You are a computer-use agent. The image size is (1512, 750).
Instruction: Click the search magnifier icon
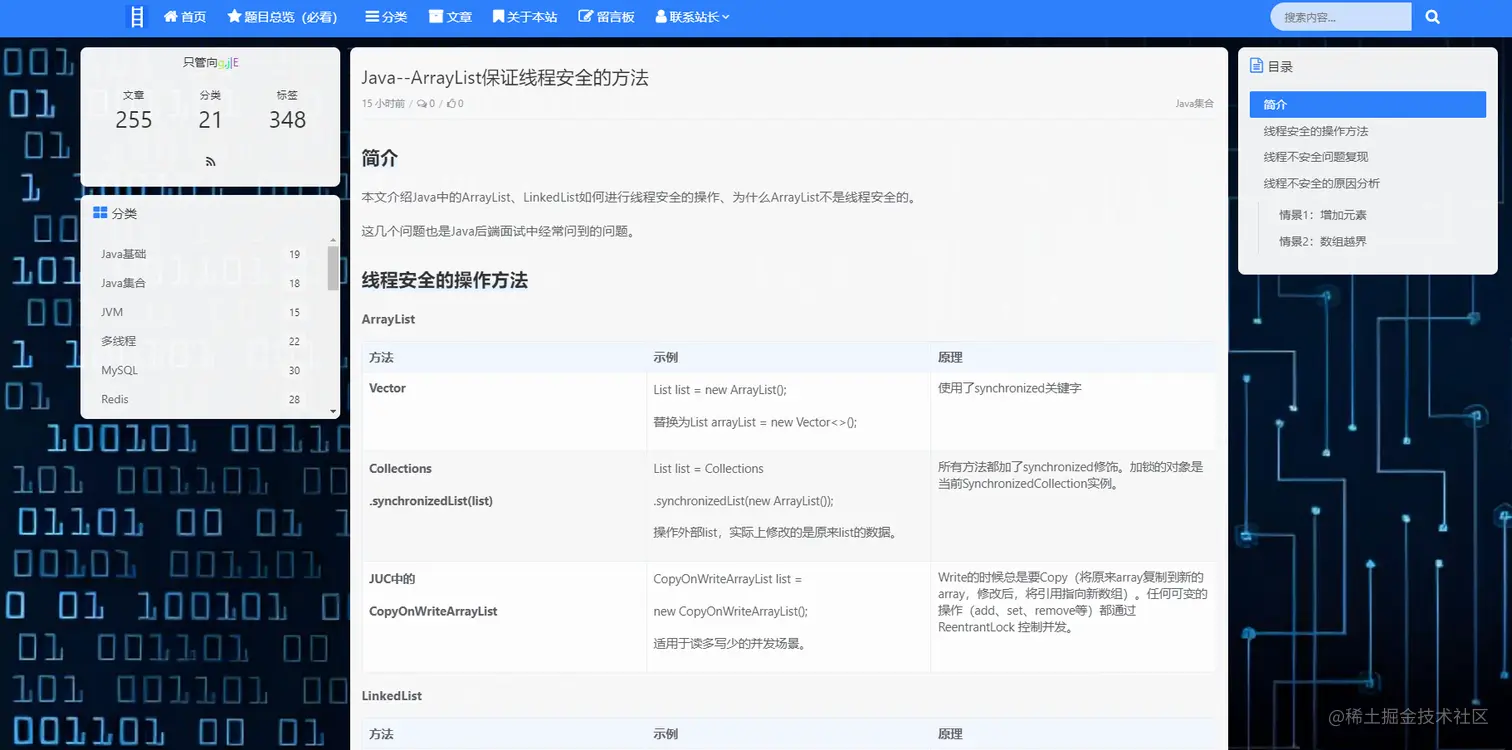click(x=1432, y=17)
